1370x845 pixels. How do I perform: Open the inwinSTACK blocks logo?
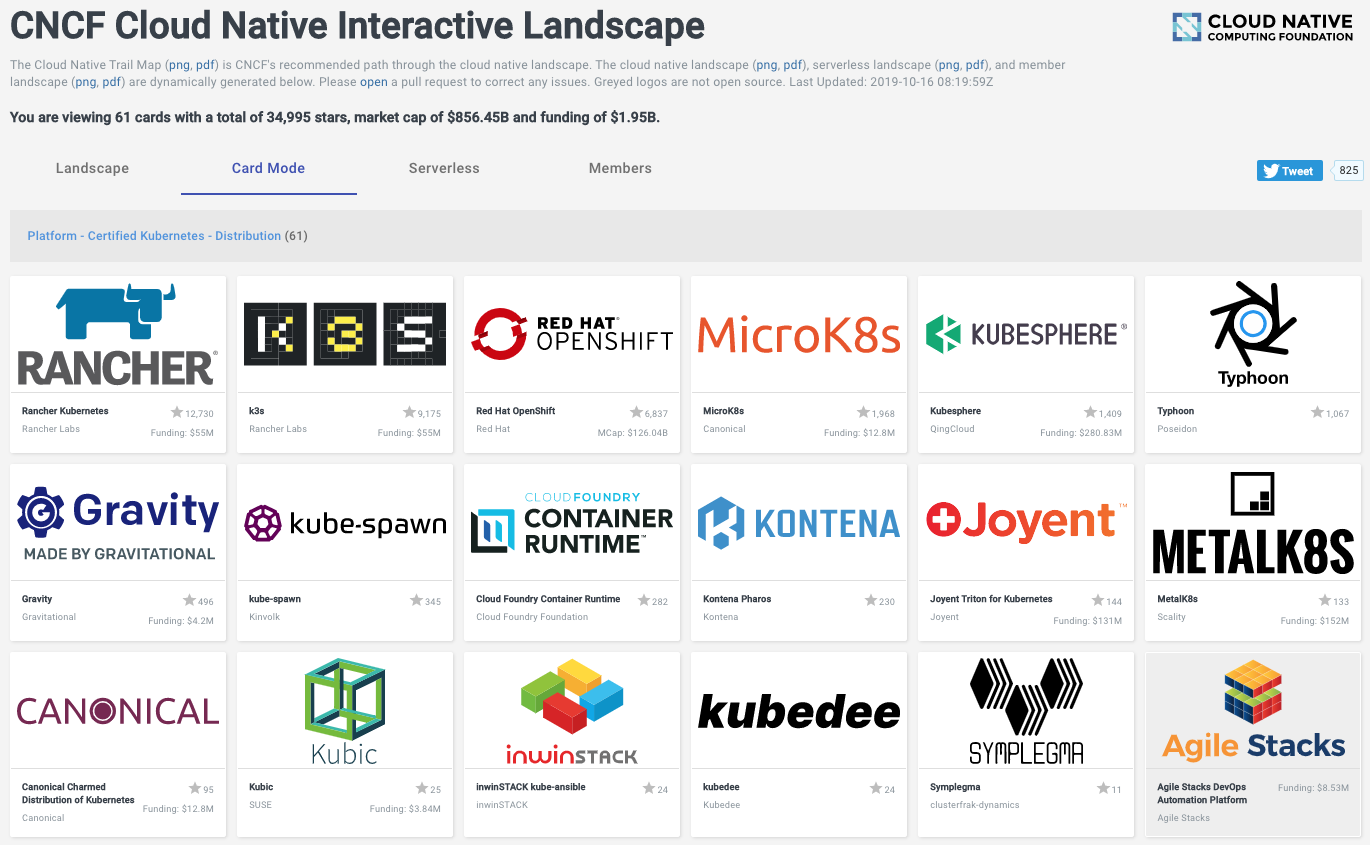(x=571, y=710)
